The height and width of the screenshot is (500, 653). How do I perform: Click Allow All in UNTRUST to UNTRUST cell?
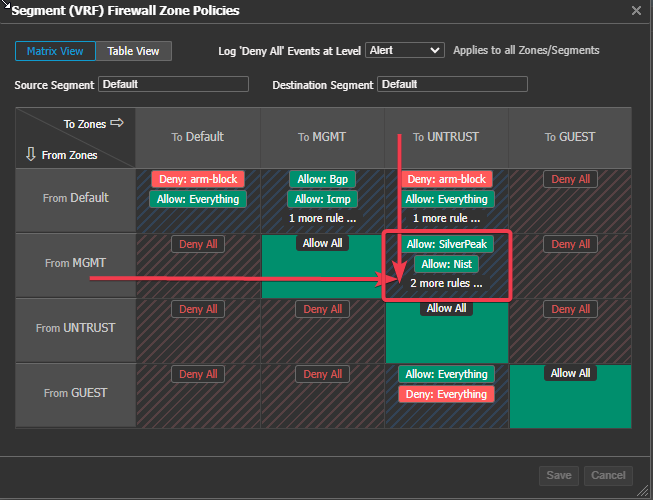click(446, 308)
